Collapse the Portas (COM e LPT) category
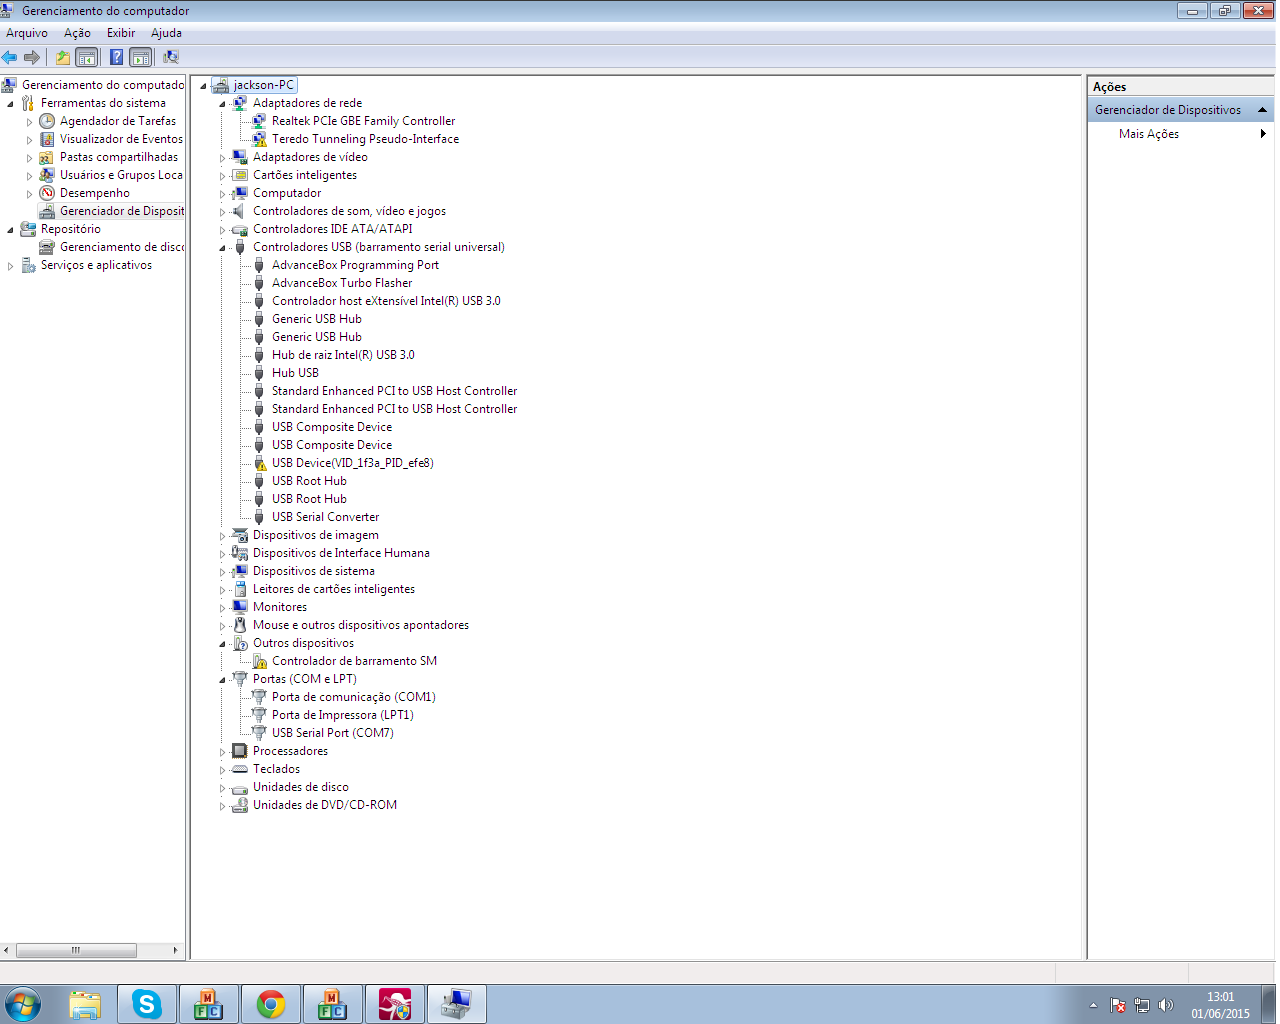The height and width of the screenshot is (1024, 1280). click(222, 680)
